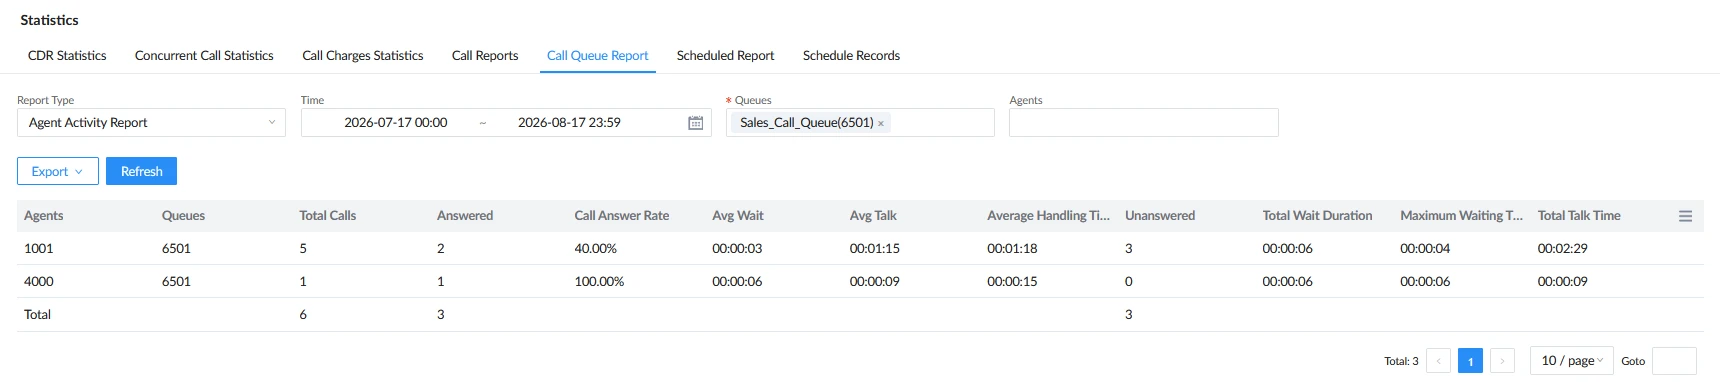1720x382 pixels.
Task: Open the calendar date picker icon
Action: point(695,123)
